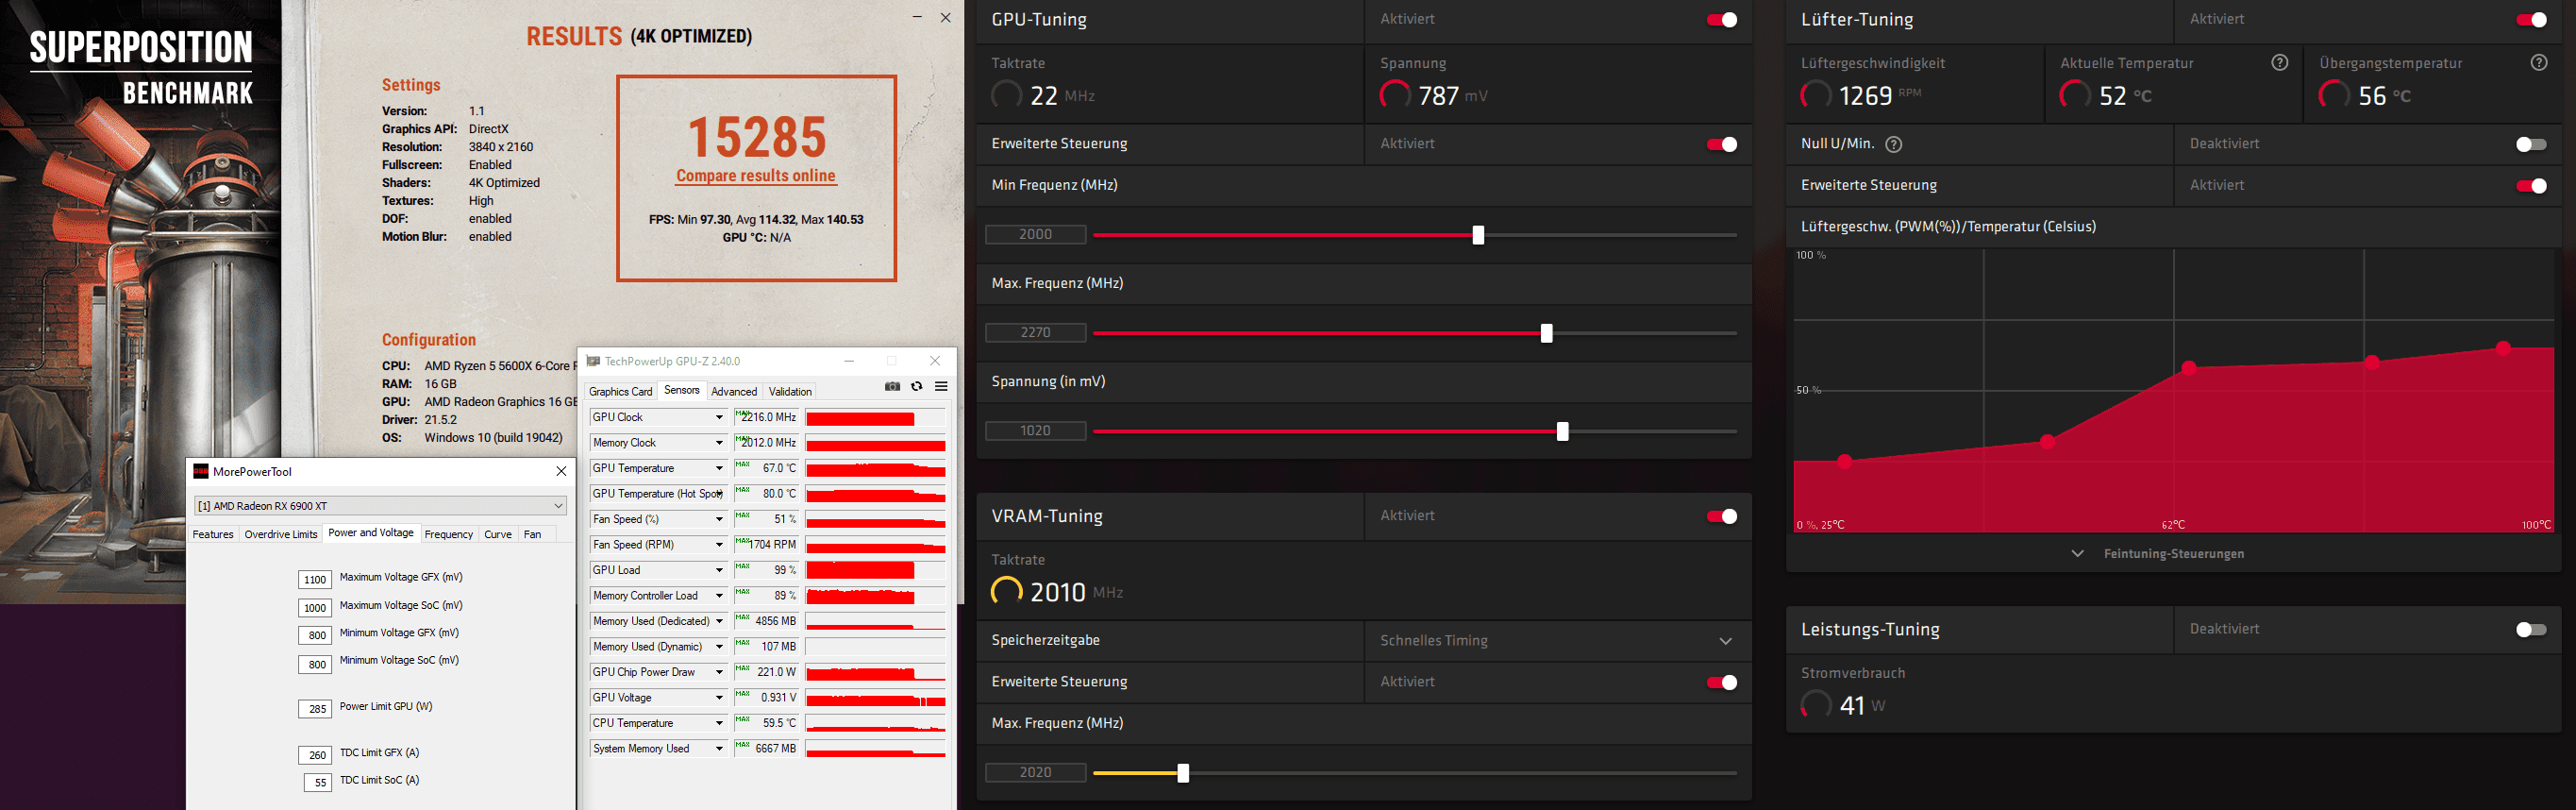Toggle VRAM Erweiterte Steuerung switch
The height and width of the screenshot is (810, 2576).
point(1722,682)
